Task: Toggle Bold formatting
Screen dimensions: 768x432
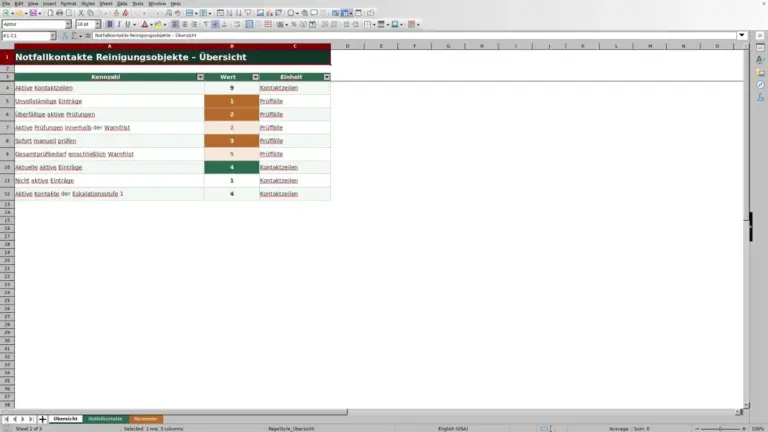Action: click(110, 24)
